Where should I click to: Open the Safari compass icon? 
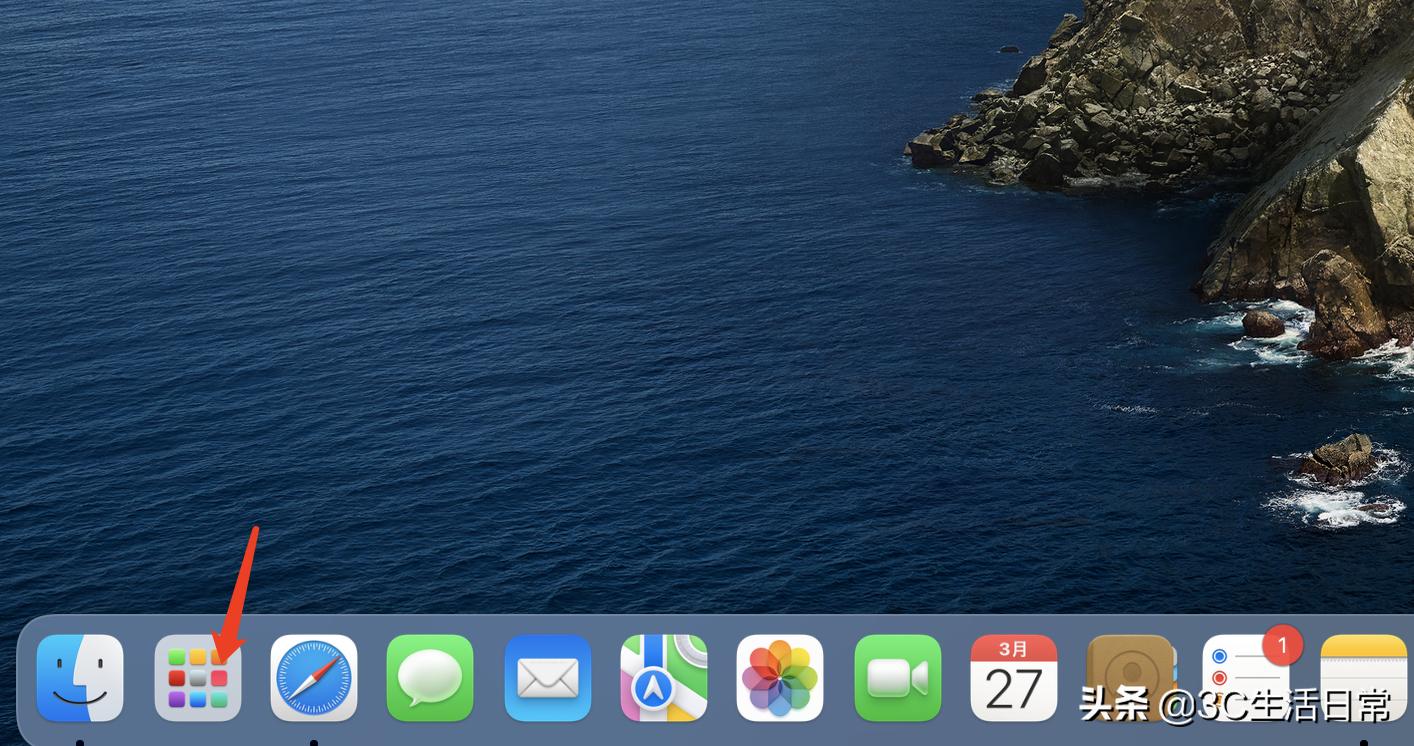(314, 677)
